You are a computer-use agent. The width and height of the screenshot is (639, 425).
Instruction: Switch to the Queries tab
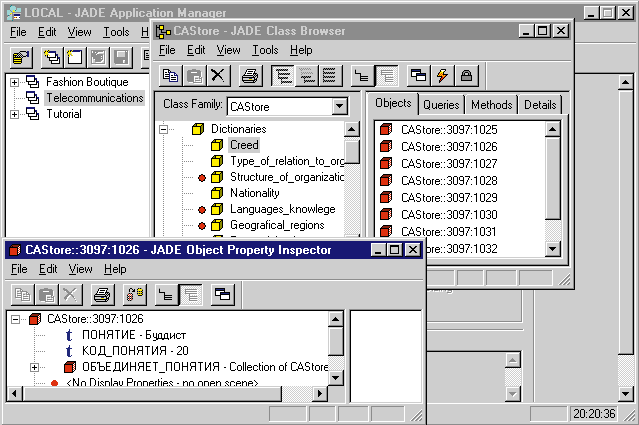point(441,105)
